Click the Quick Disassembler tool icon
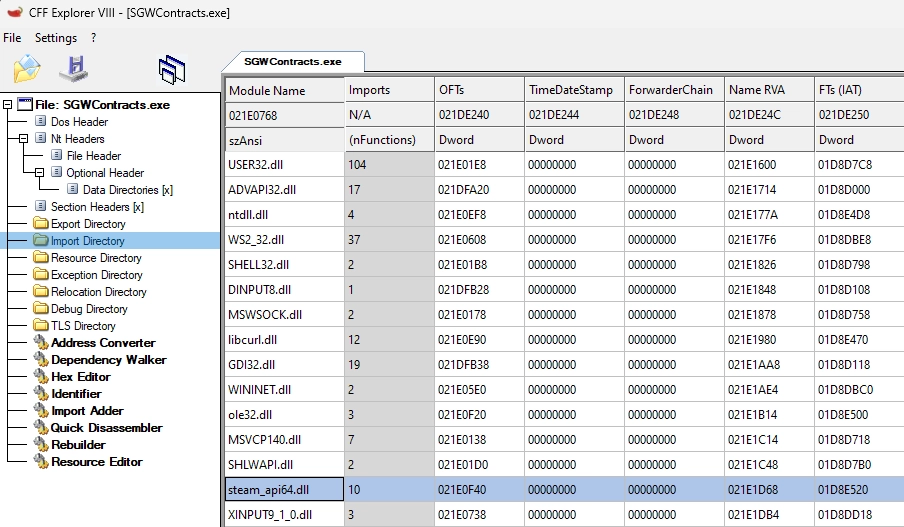904x527 pixels. click(x=41, y=427)
